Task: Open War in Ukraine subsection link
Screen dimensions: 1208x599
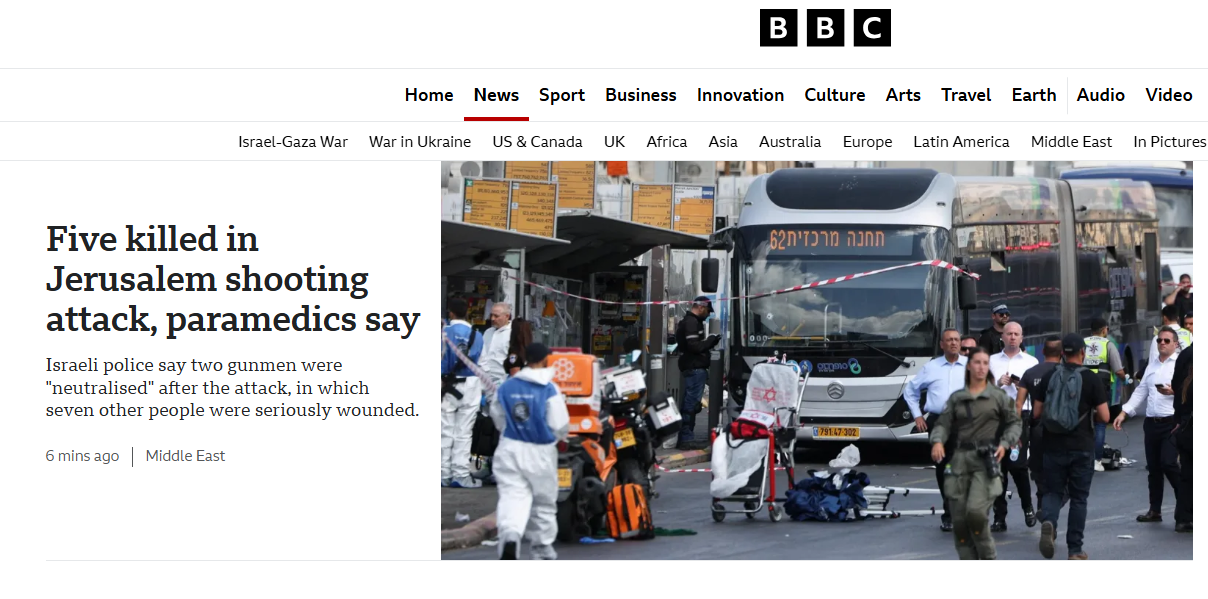Action: [420, 142]
